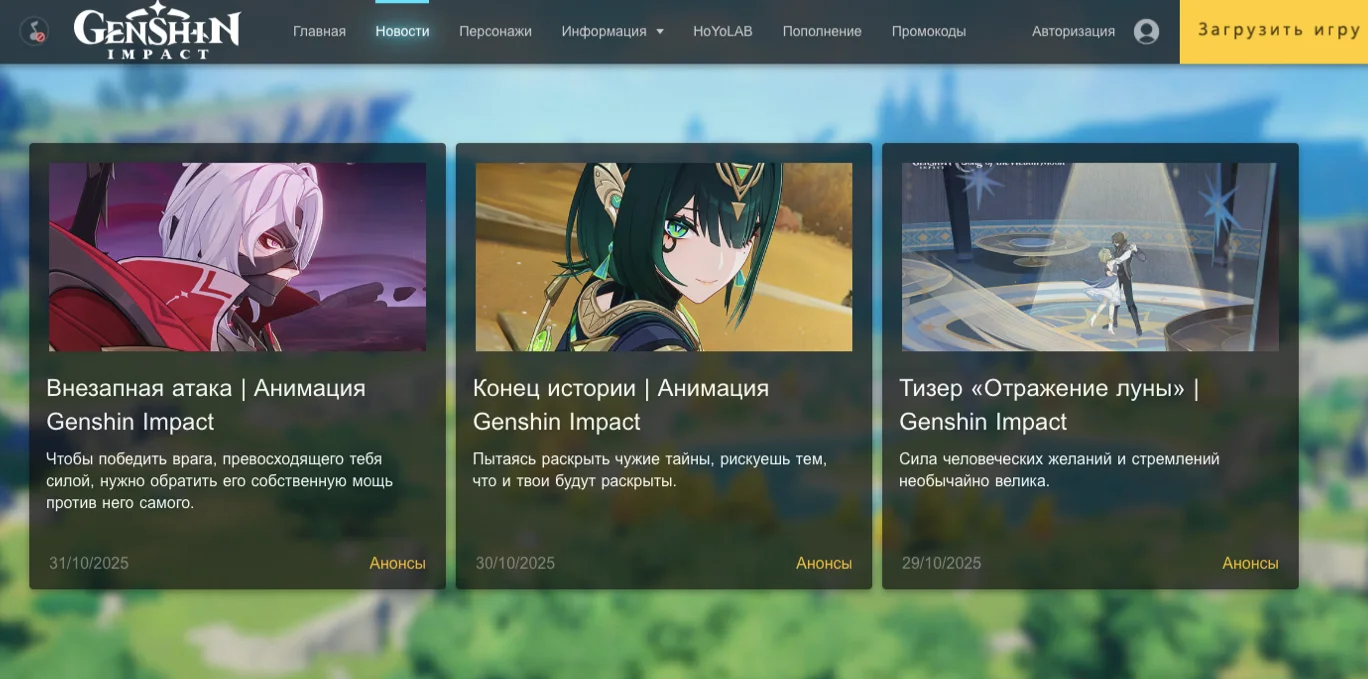This screenshot has height=679, width=1368.
Task: Expand the Информация dropdown arrow
Action: tap(660, 32)
